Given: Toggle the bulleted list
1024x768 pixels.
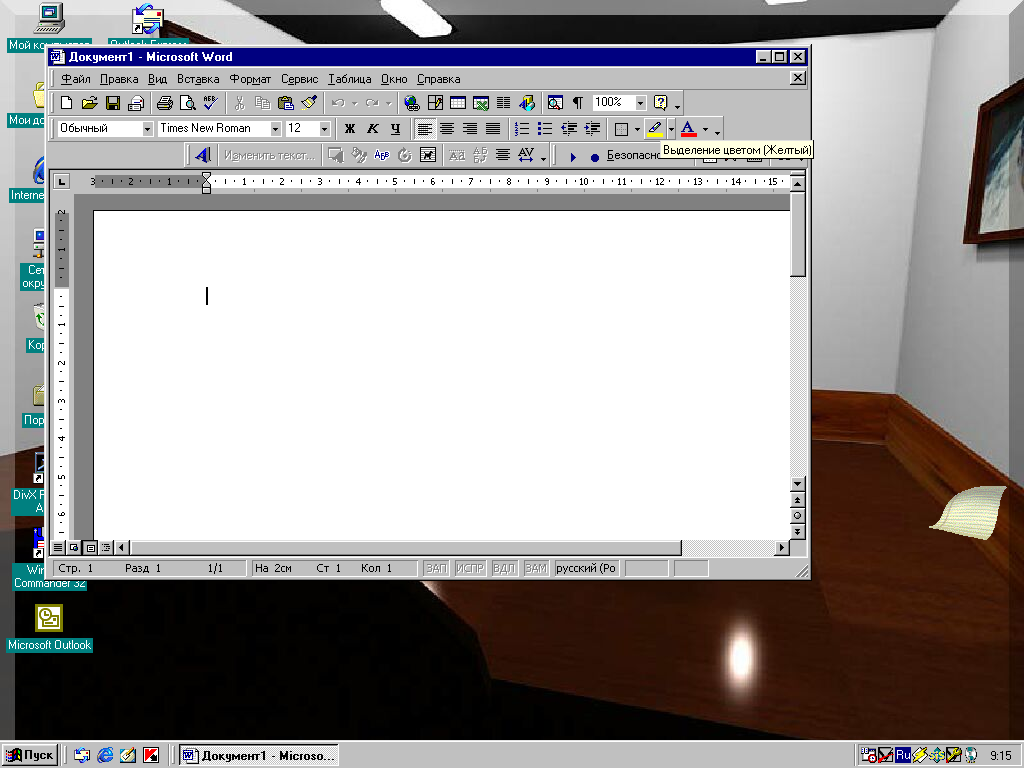Looking at the screenshot, I should pyautogui.click(x=545, y=129).
